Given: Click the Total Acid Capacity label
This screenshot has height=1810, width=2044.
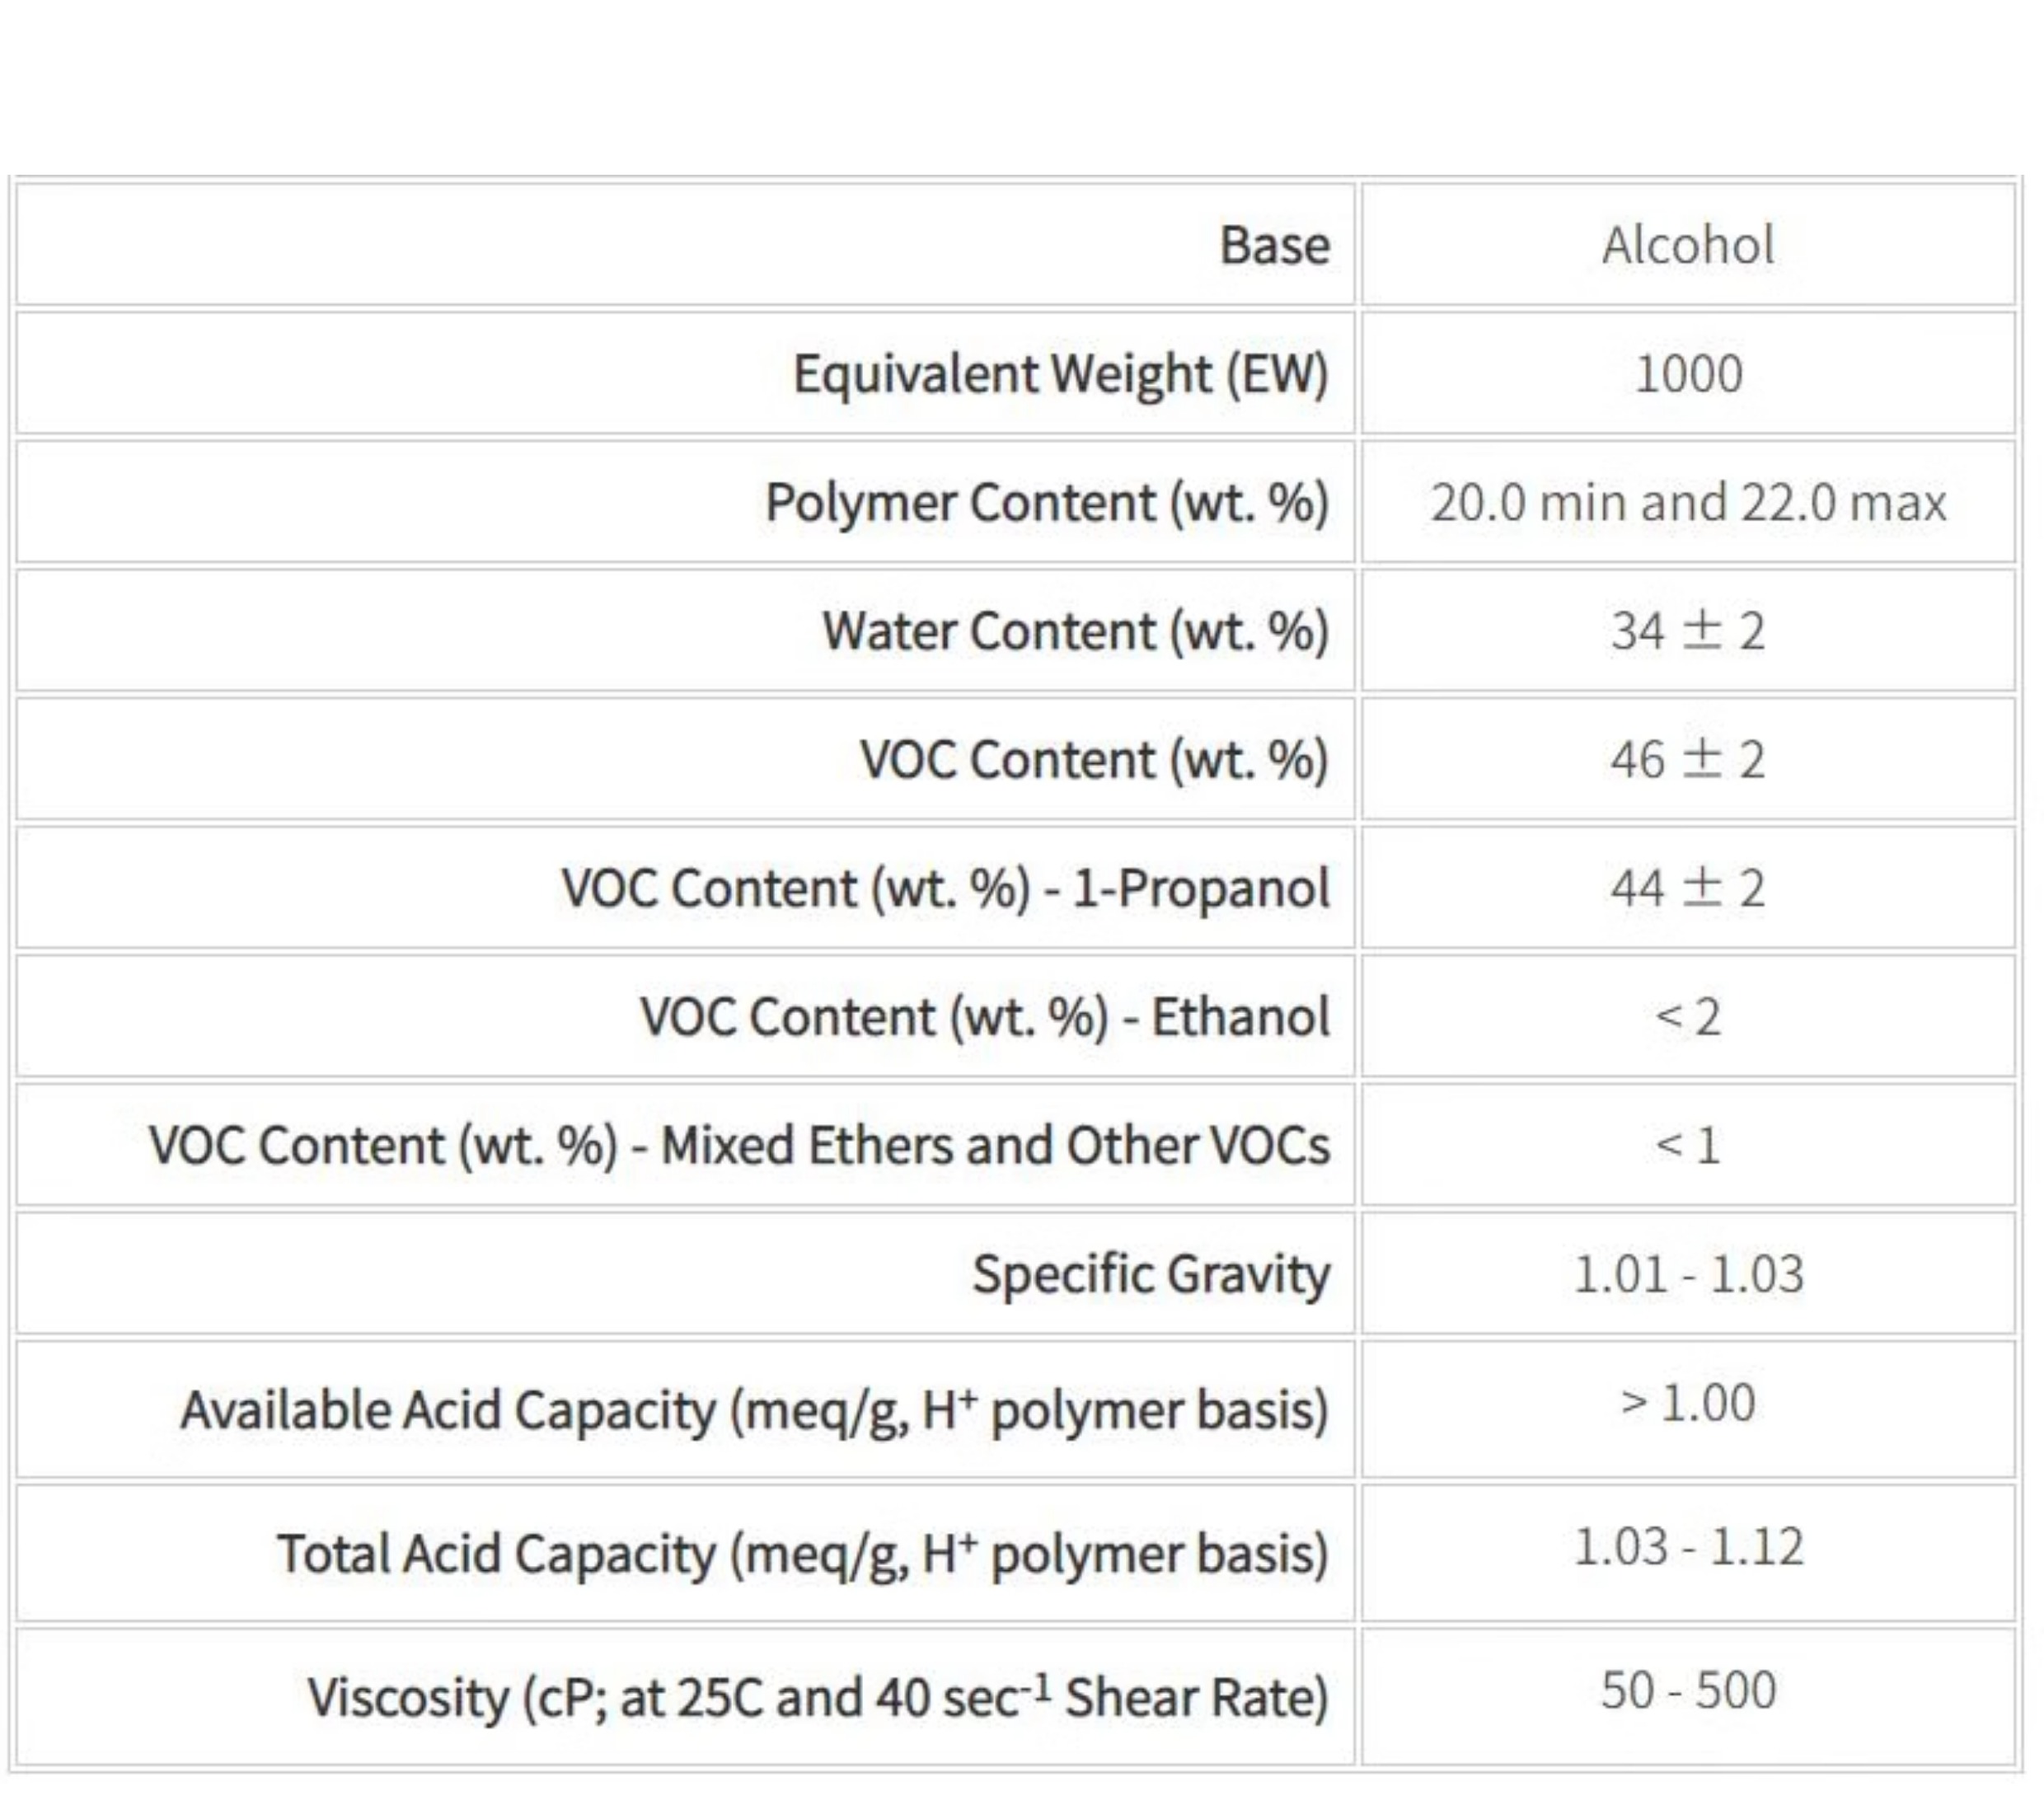Looking at the screenshot, I should pyautogui.click(x=802, y=1553).
